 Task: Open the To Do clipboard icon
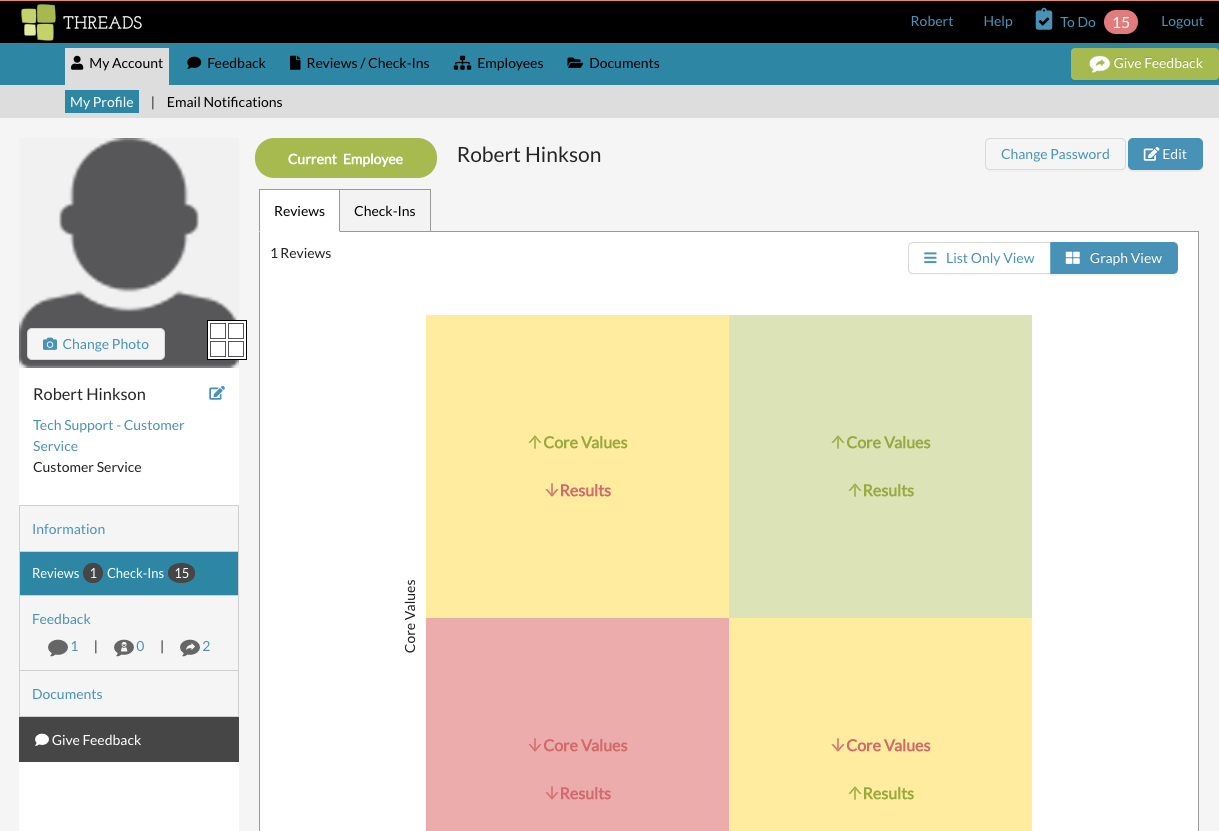pyautogui.click(x=1044, y=20)
